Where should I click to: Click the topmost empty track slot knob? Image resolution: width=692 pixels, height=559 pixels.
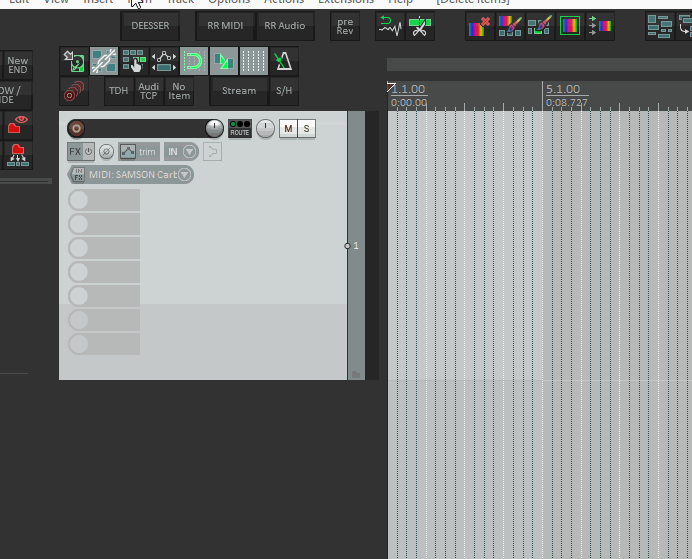pos(79,200)
